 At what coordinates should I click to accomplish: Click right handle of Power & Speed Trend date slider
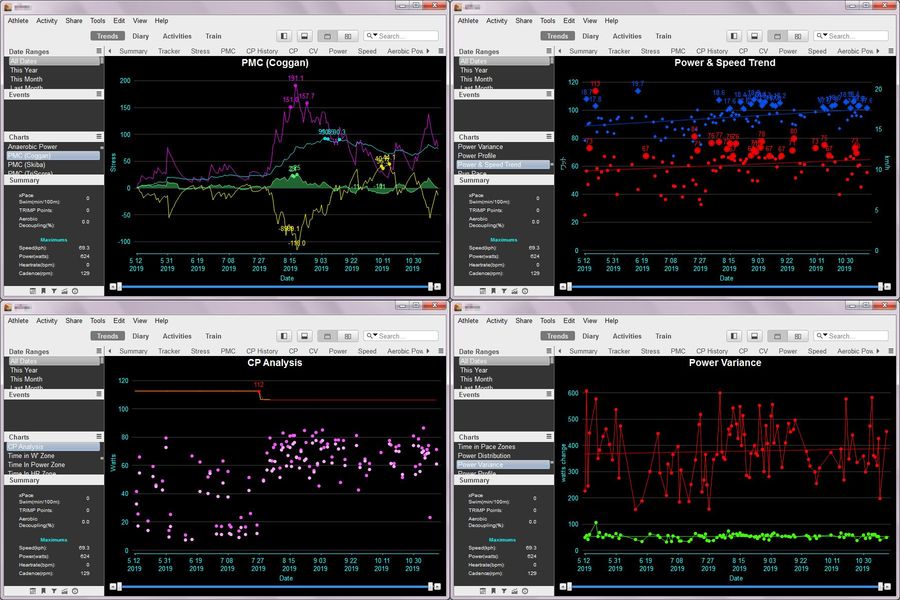tap(880, 287)
